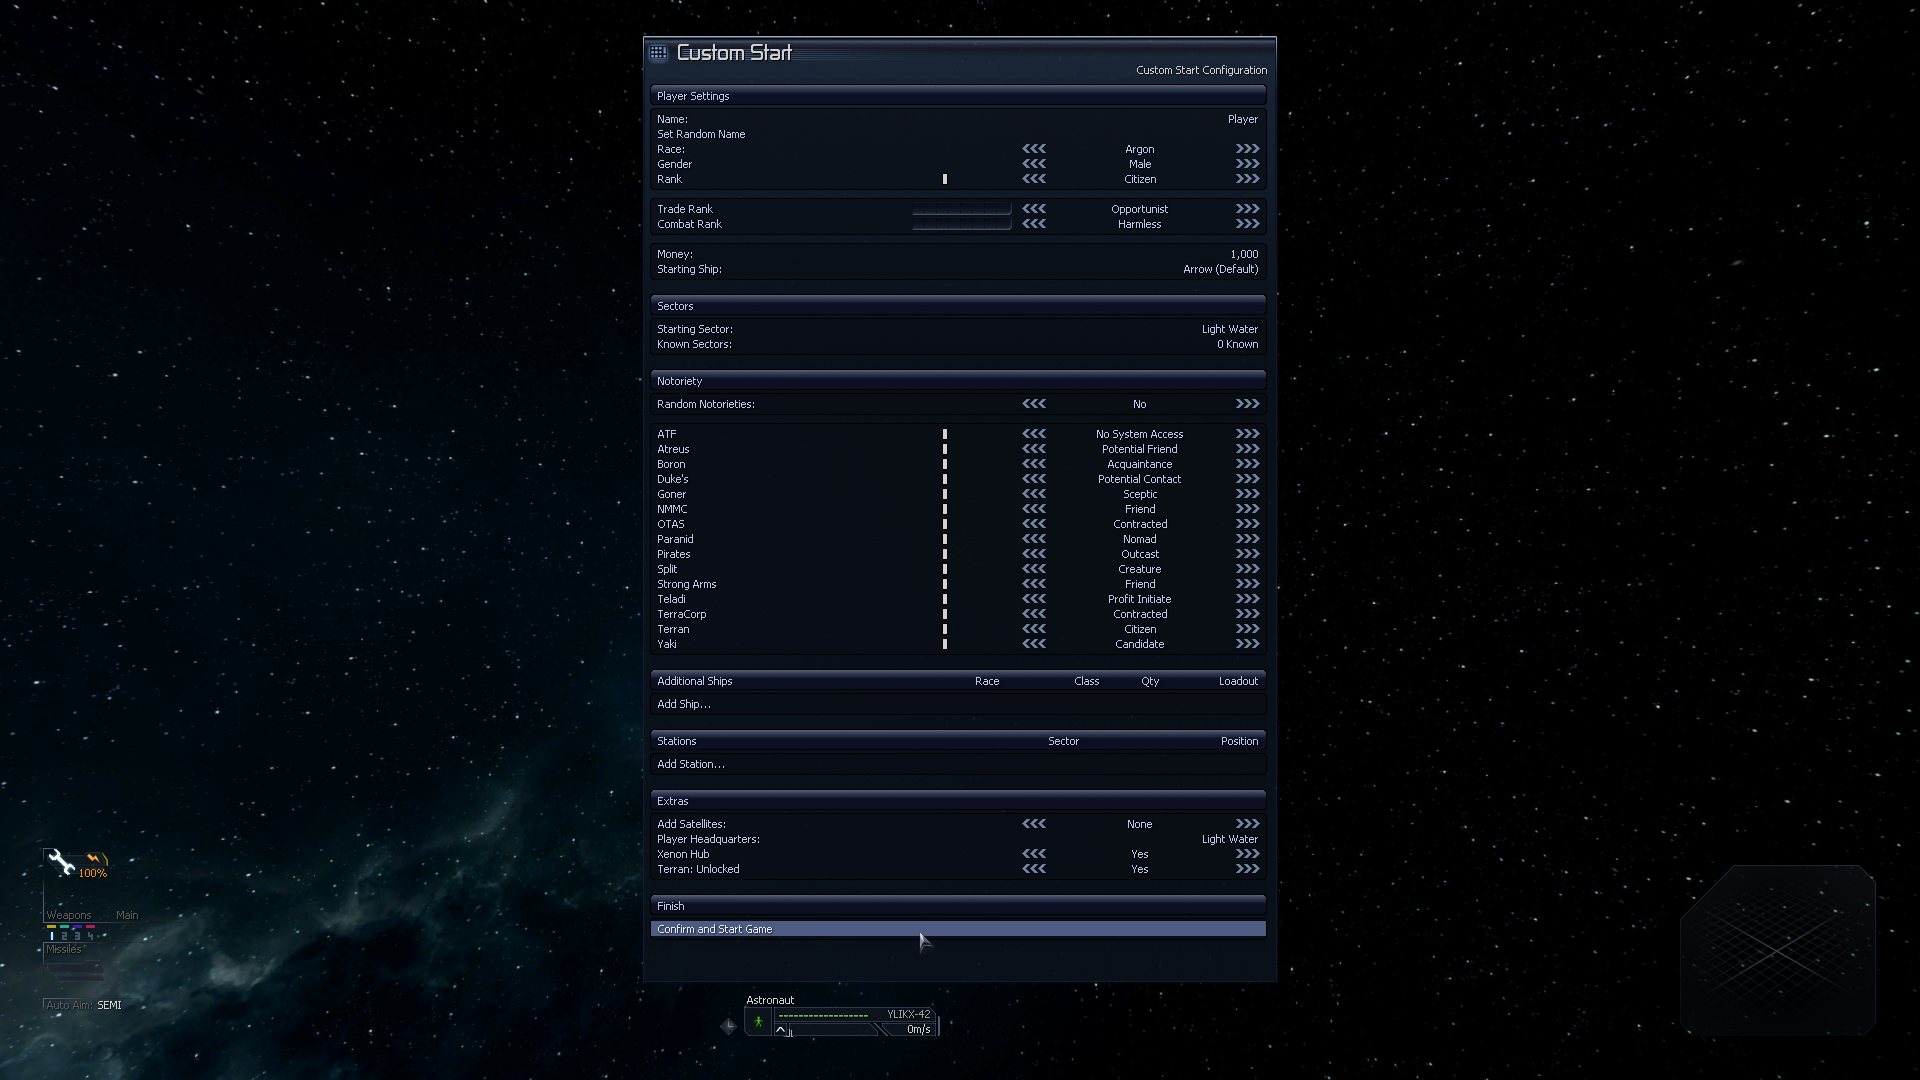
Task: Switch Gender with the right arrows
Action: (1247, 164)
